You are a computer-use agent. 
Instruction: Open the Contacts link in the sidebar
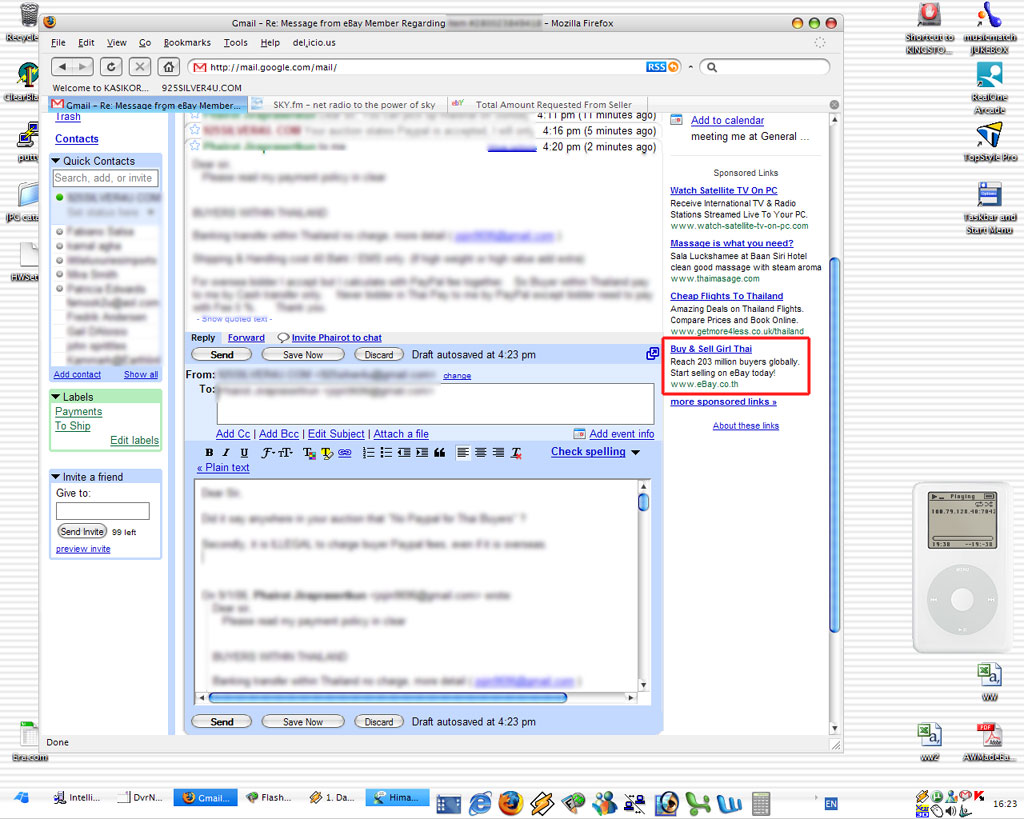pyautogui.click(x=76, y=138)
